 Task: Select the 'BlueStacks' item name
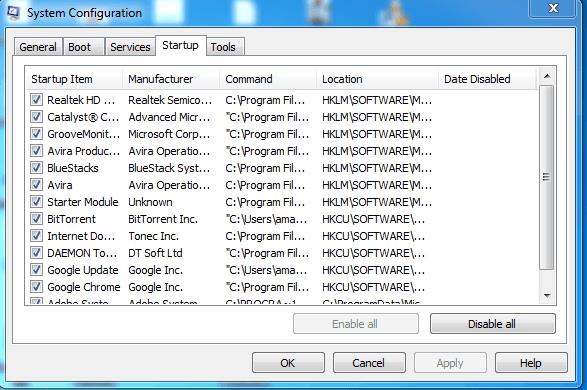pyautogui.click(x=73, y=168)
